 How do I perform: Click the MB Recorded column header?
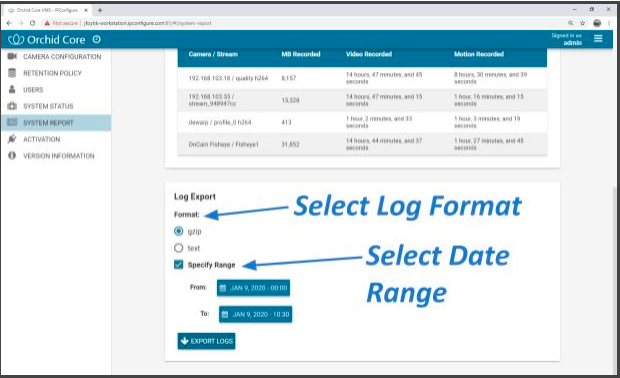(x=301, y=54)
